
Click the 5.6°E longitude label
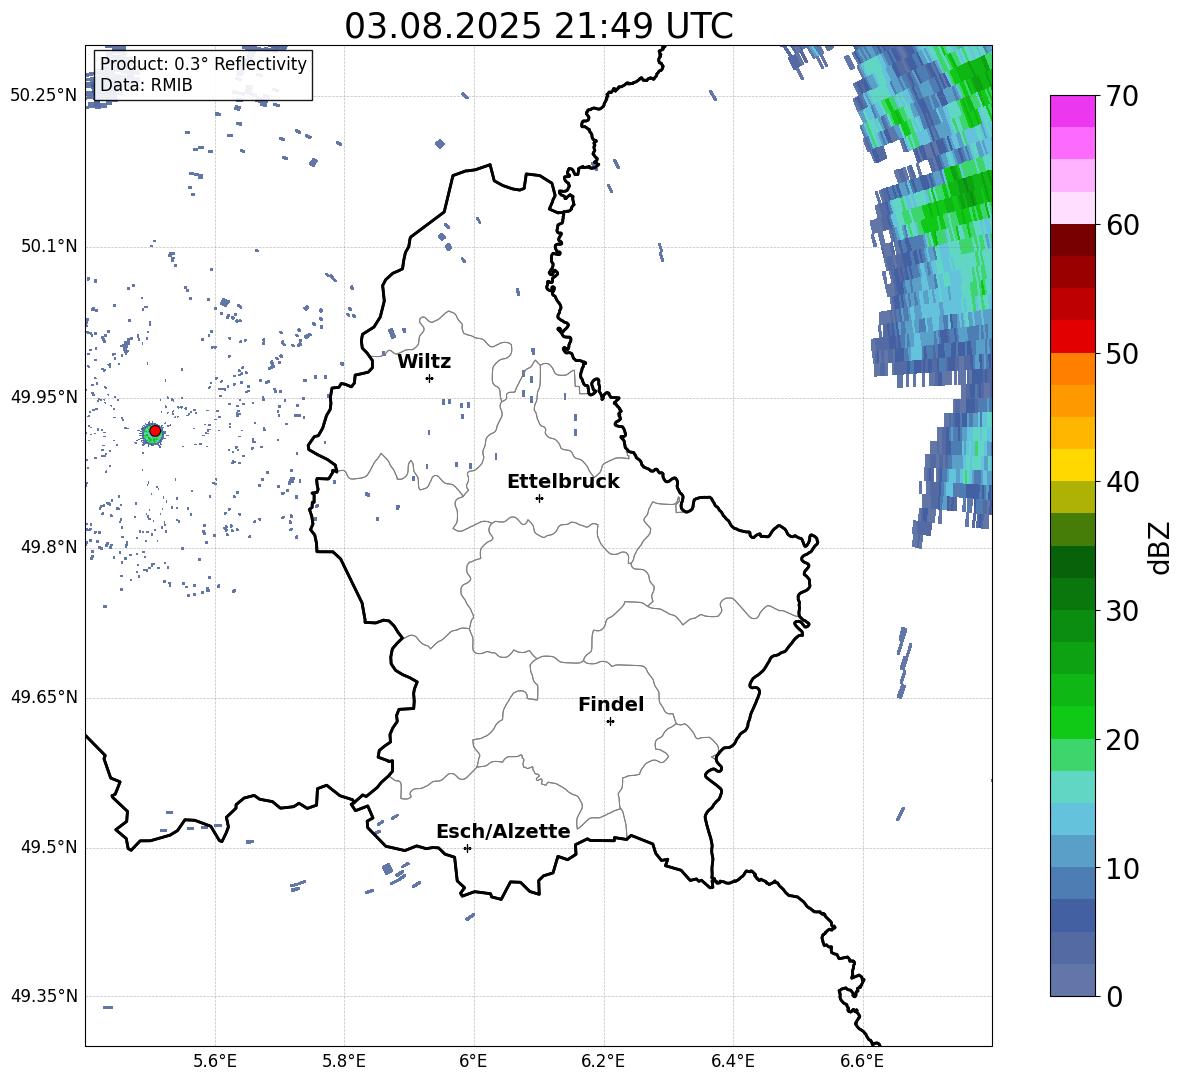[x=215, y=1061]
